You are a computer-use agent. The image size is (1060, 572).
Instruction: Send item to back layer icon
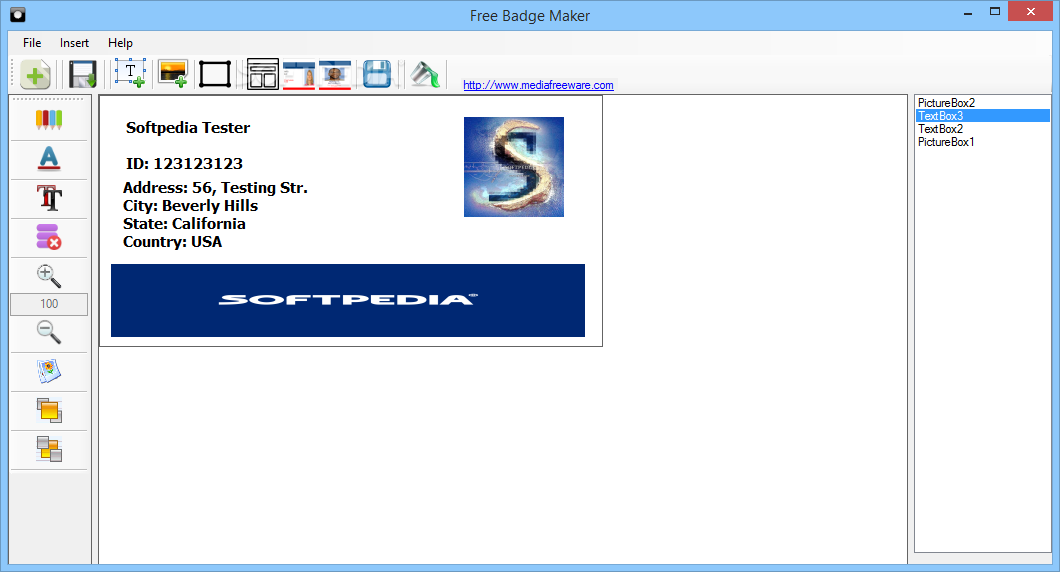pyautogui.click(x=49, y=449)
